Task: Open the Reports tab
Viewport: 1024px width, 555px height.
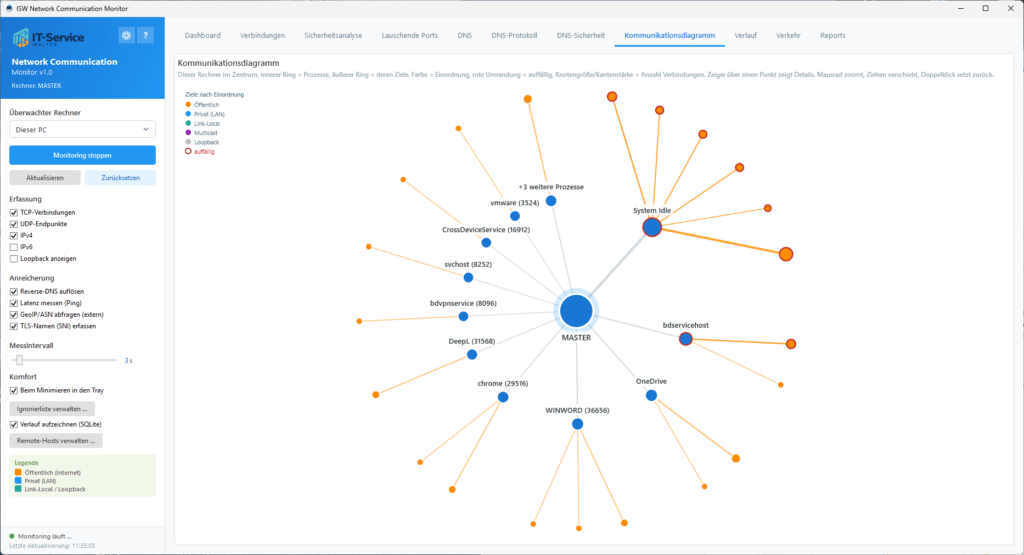Action: point(833,35)
